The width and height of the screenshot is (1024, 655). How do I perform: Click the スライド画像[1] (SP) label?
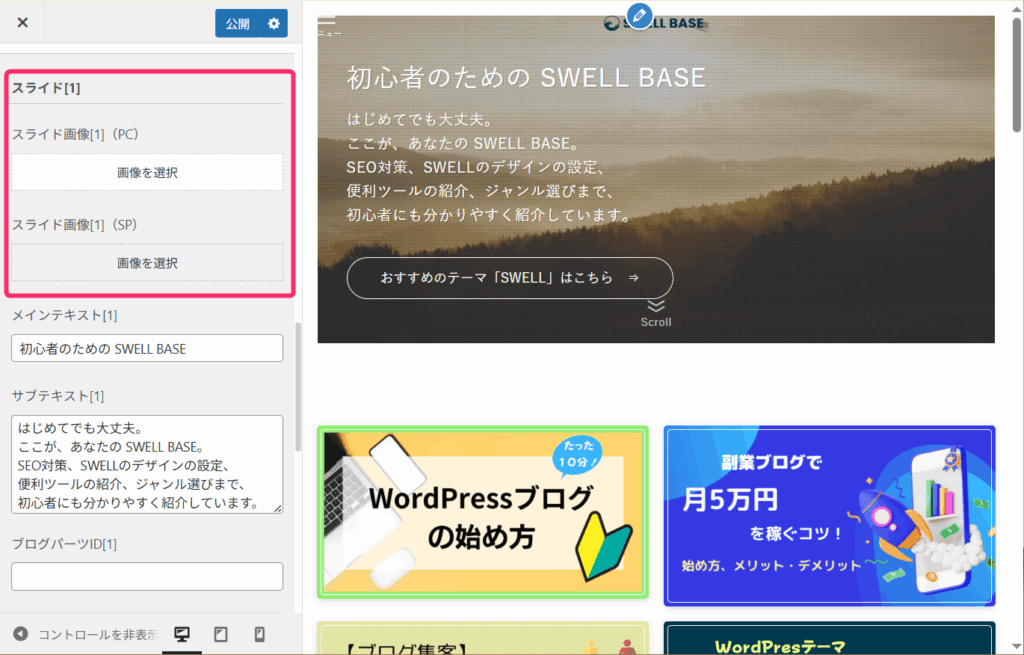[x=75, y=225]
